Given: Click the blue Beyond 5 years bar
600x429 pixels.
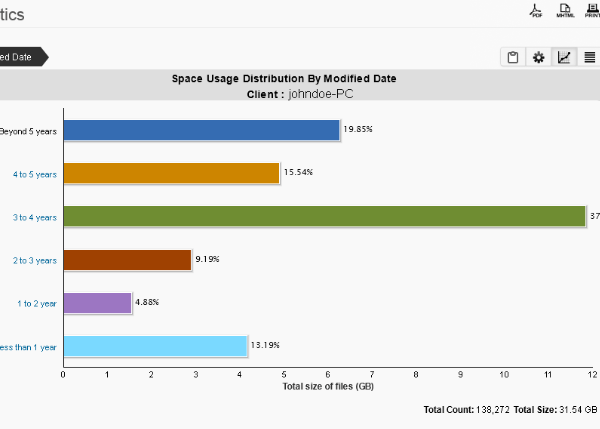Looking at the screenshot, I should 202,130.
